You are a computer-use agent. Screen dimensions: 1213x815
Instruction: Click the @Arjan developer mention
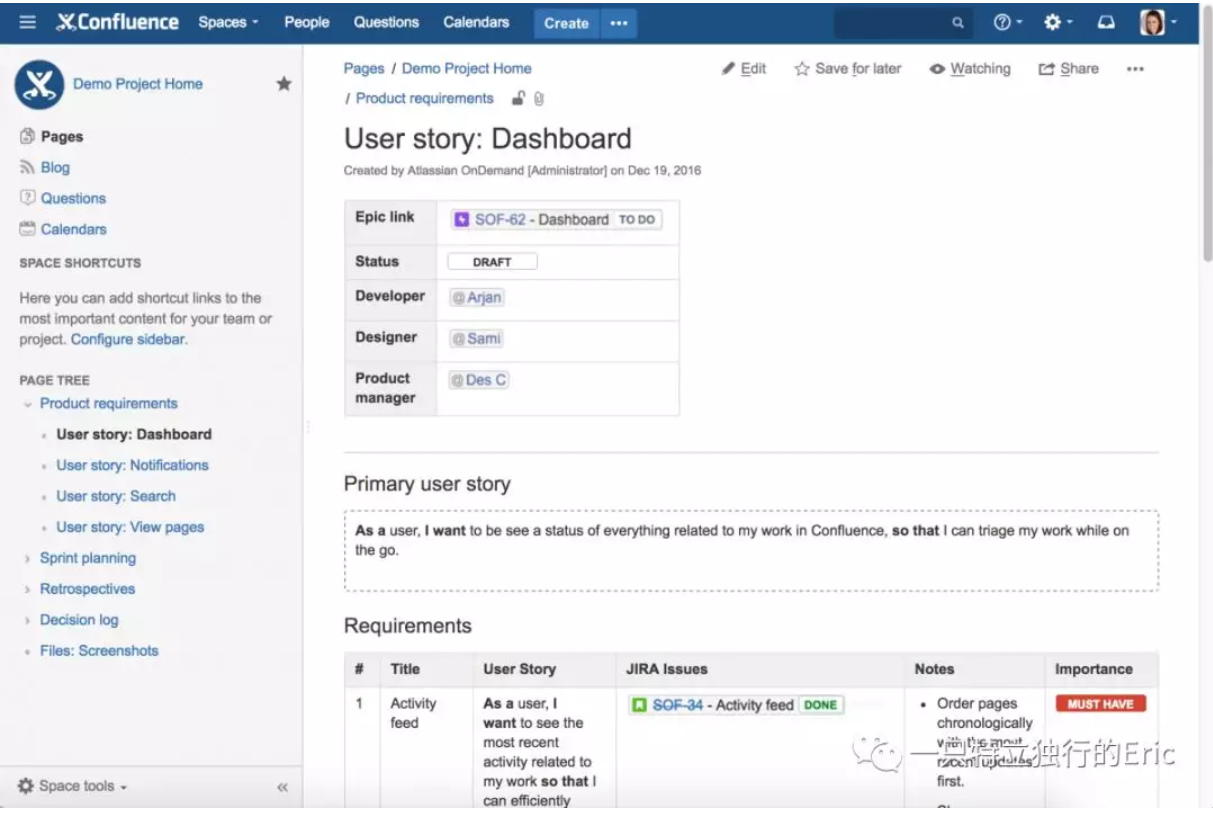(476, 298)
